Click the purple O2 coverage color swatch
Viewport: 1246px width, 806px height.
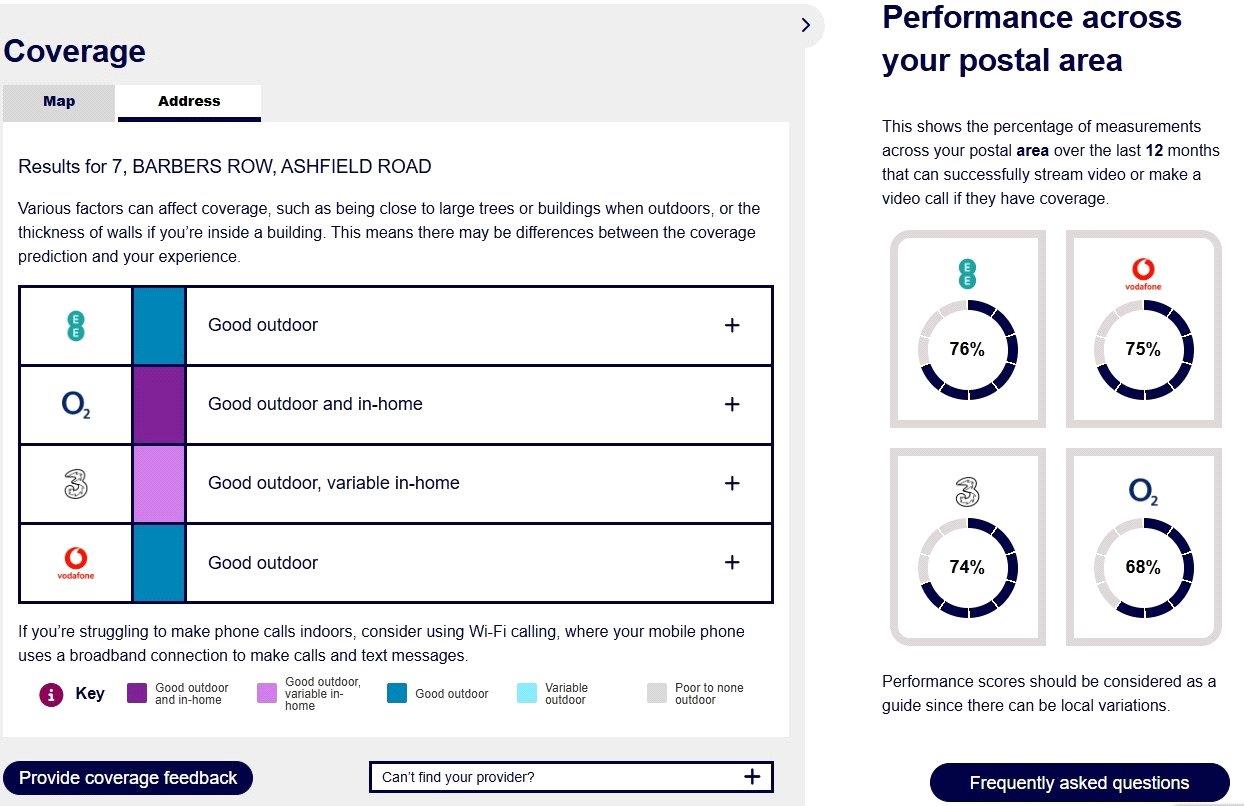click(159, 404)
